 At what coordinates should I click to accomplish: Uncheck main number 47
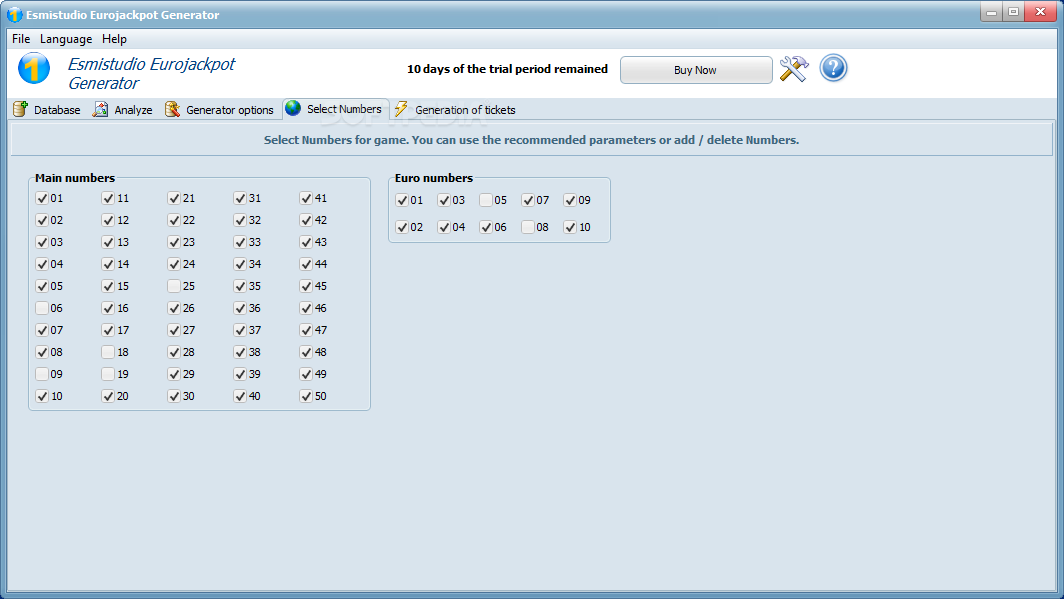[306, 330]
